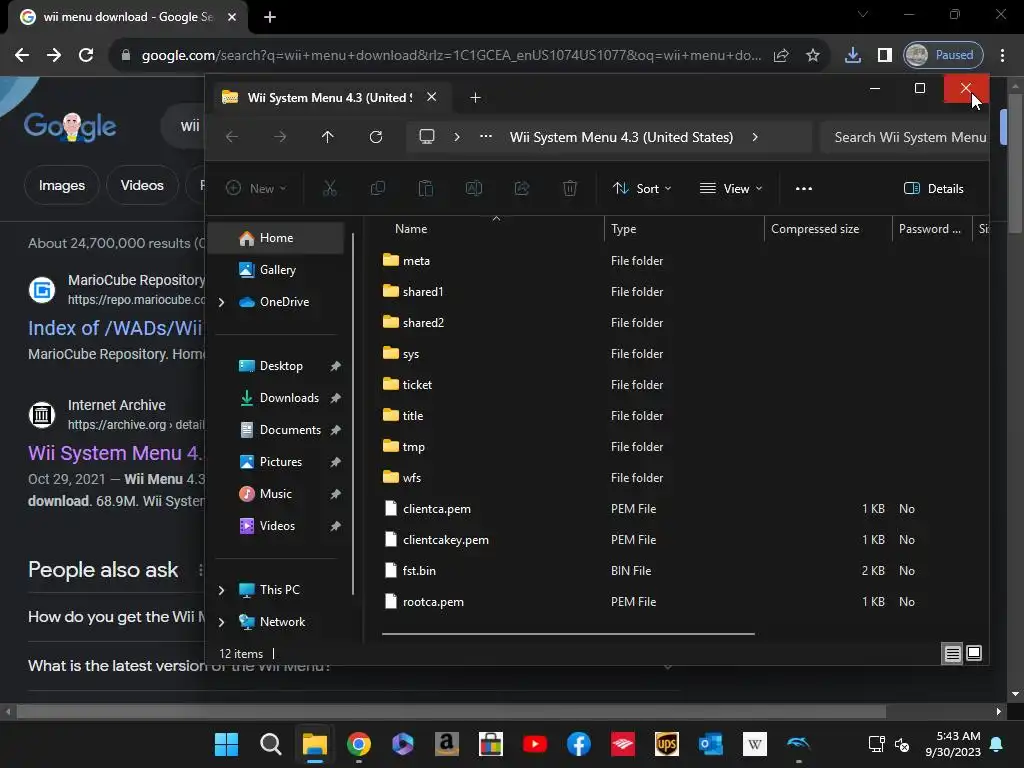Select the wii menu download Chrome tab
This screenshot has height=768, width=1024.
point(128,17)
